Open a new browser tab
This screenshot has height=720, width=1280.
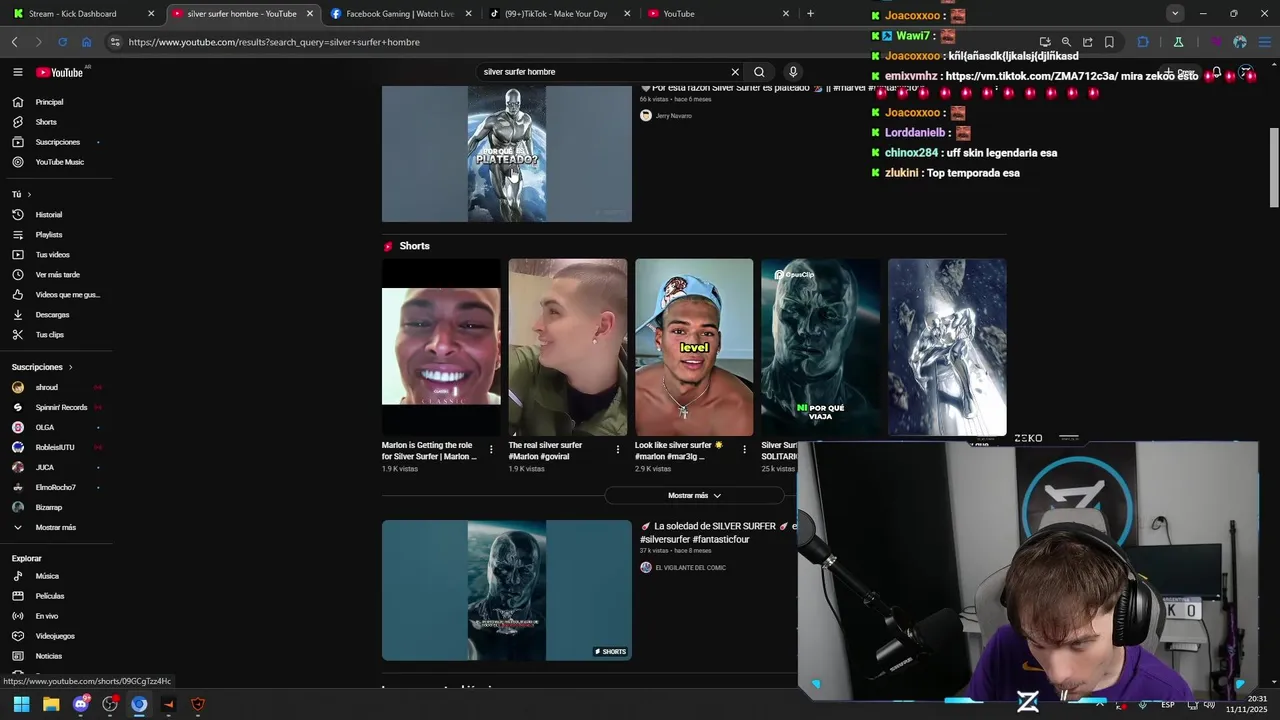[810, 14]
